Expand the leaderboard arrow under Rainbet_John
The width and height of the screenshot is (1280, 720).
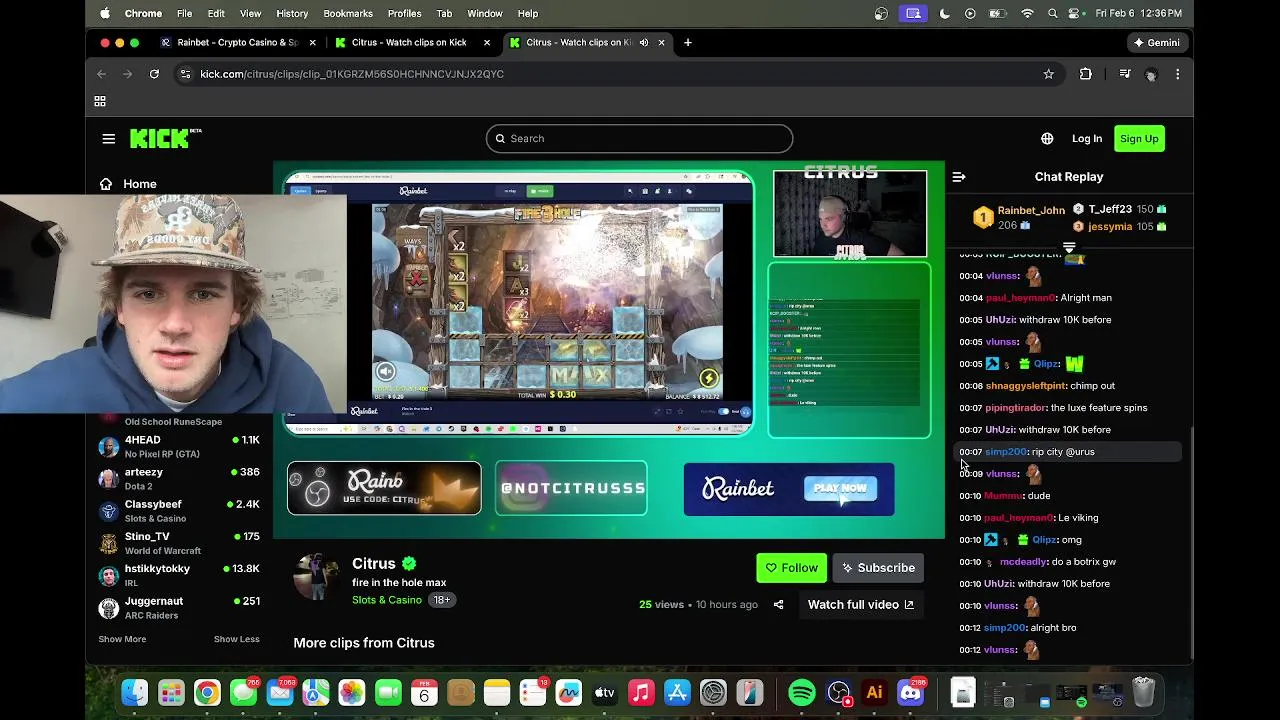tap(1069, 247)
